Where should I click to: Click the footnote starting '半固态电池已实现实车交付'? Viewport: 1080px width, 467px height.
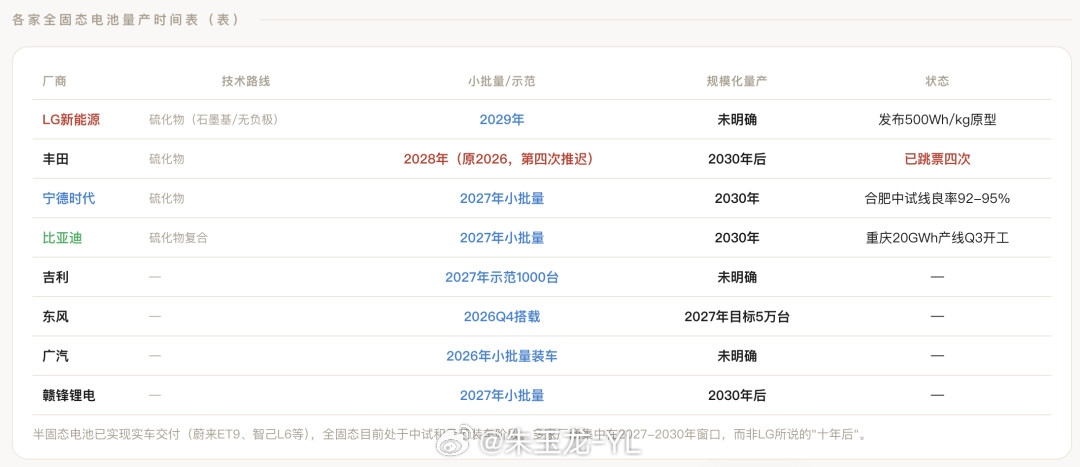click(x=450, y=434)
